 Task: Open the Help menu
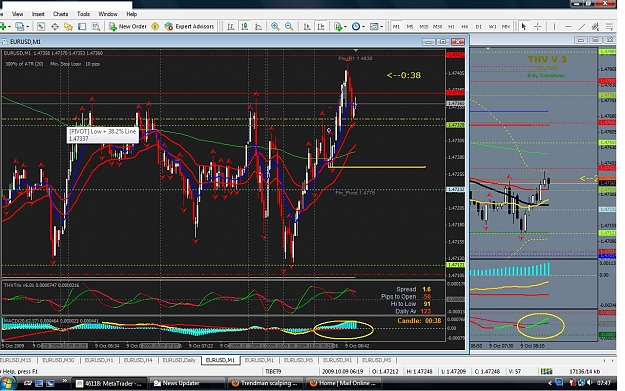click(x=132, y=14)
